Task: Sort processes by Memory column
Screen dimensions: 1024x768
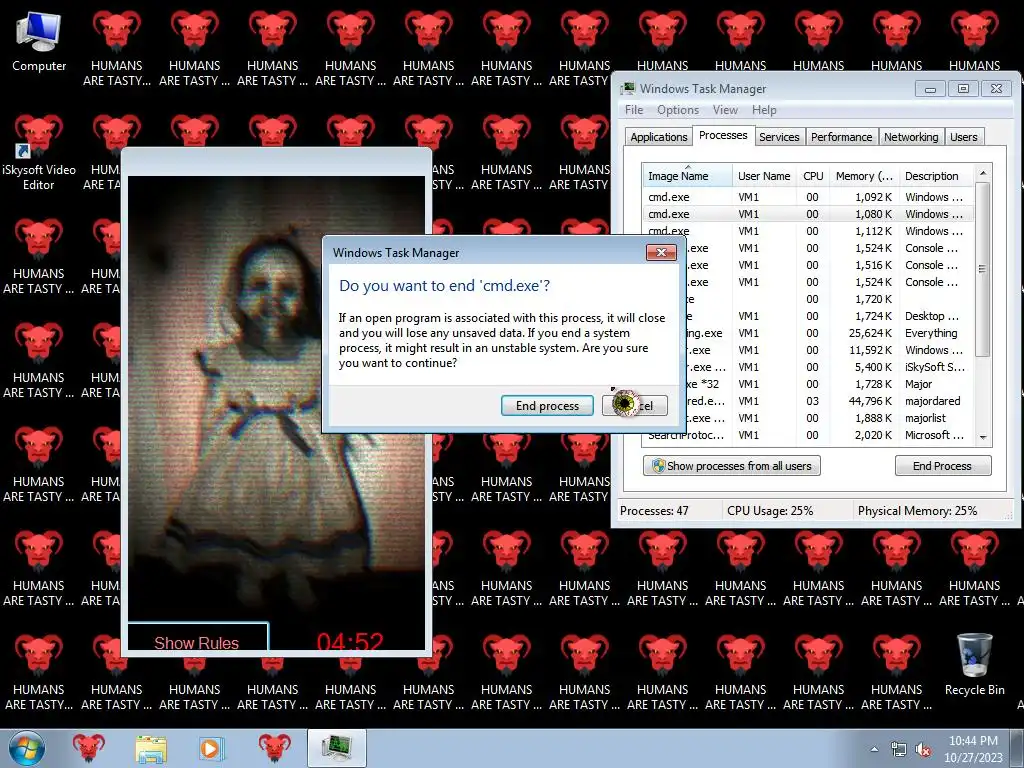Action: pos(863,176)
